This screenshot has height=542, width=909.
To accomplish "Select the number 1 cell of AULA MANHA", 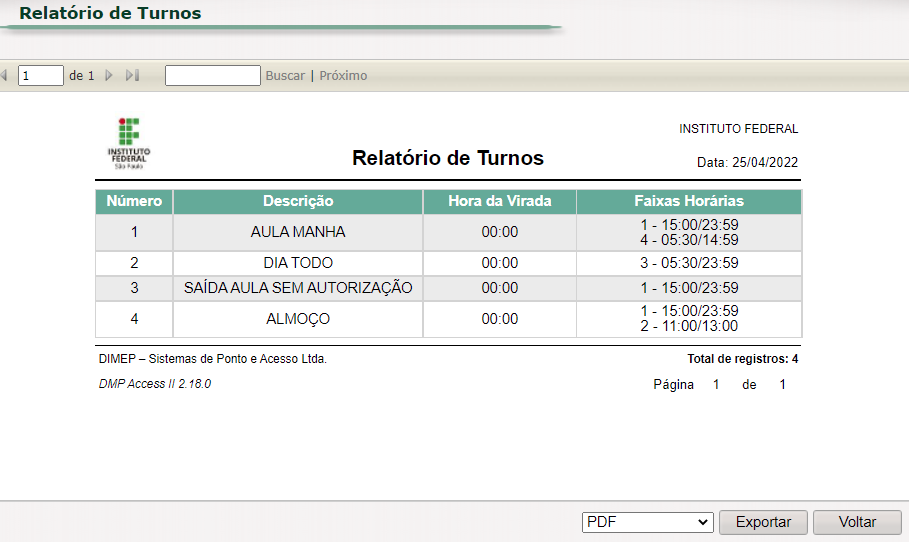I will (x=134, y=232).
